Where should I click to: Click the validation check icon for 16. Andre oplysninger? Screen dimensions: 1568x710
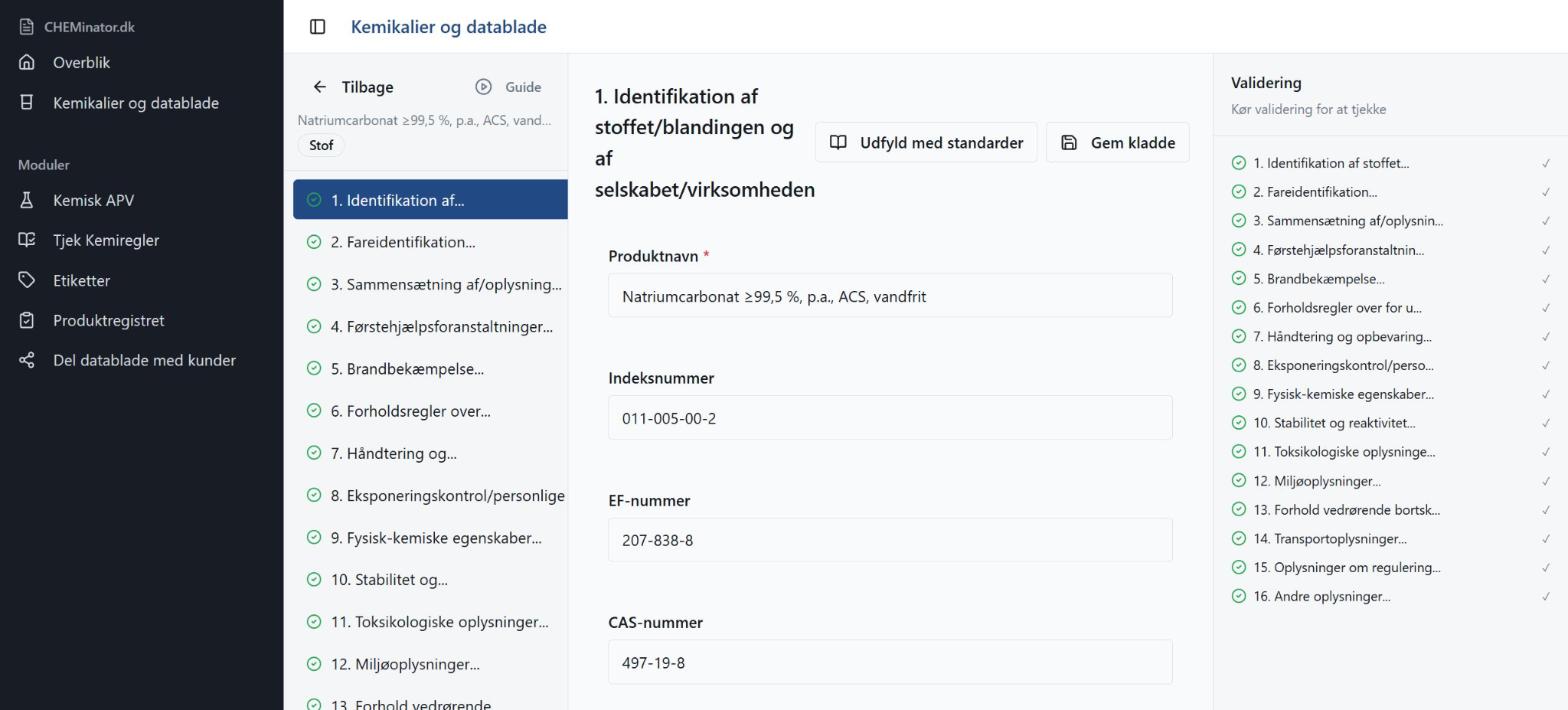1239,596
